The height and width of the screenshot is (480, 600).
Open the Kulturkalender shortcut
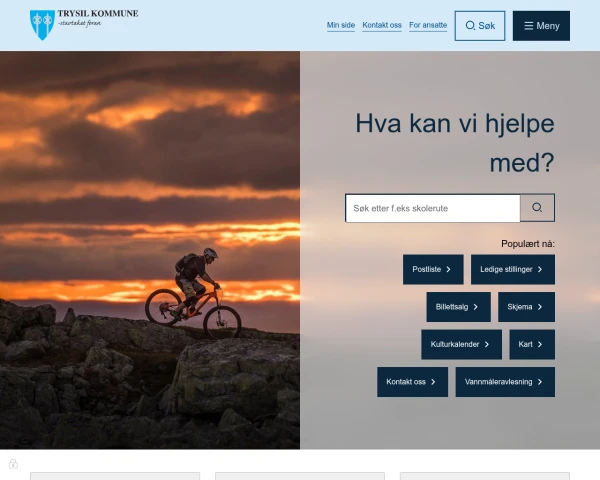(x=461, y=345)
